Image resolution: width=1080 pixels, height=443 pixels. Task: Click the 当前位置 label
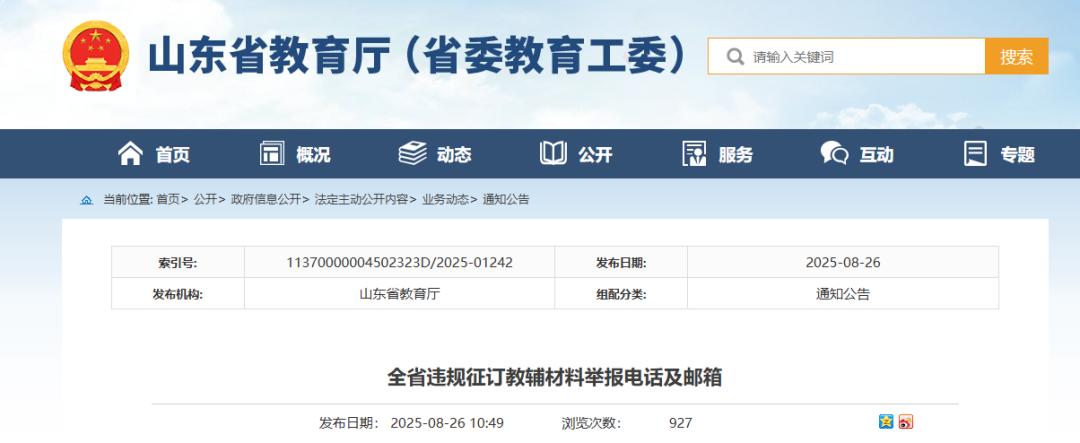pyautogui.click(x=127, y=200)
